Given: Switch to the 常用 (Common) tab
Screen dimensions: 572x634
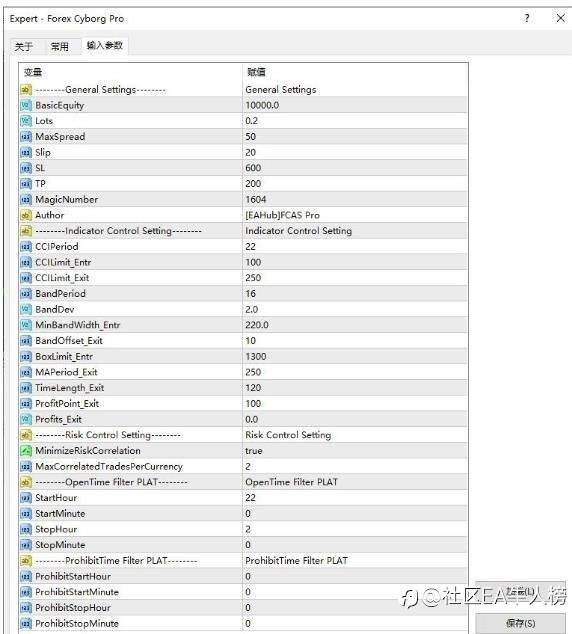Looking at the screenshot, I should point(59,46).
